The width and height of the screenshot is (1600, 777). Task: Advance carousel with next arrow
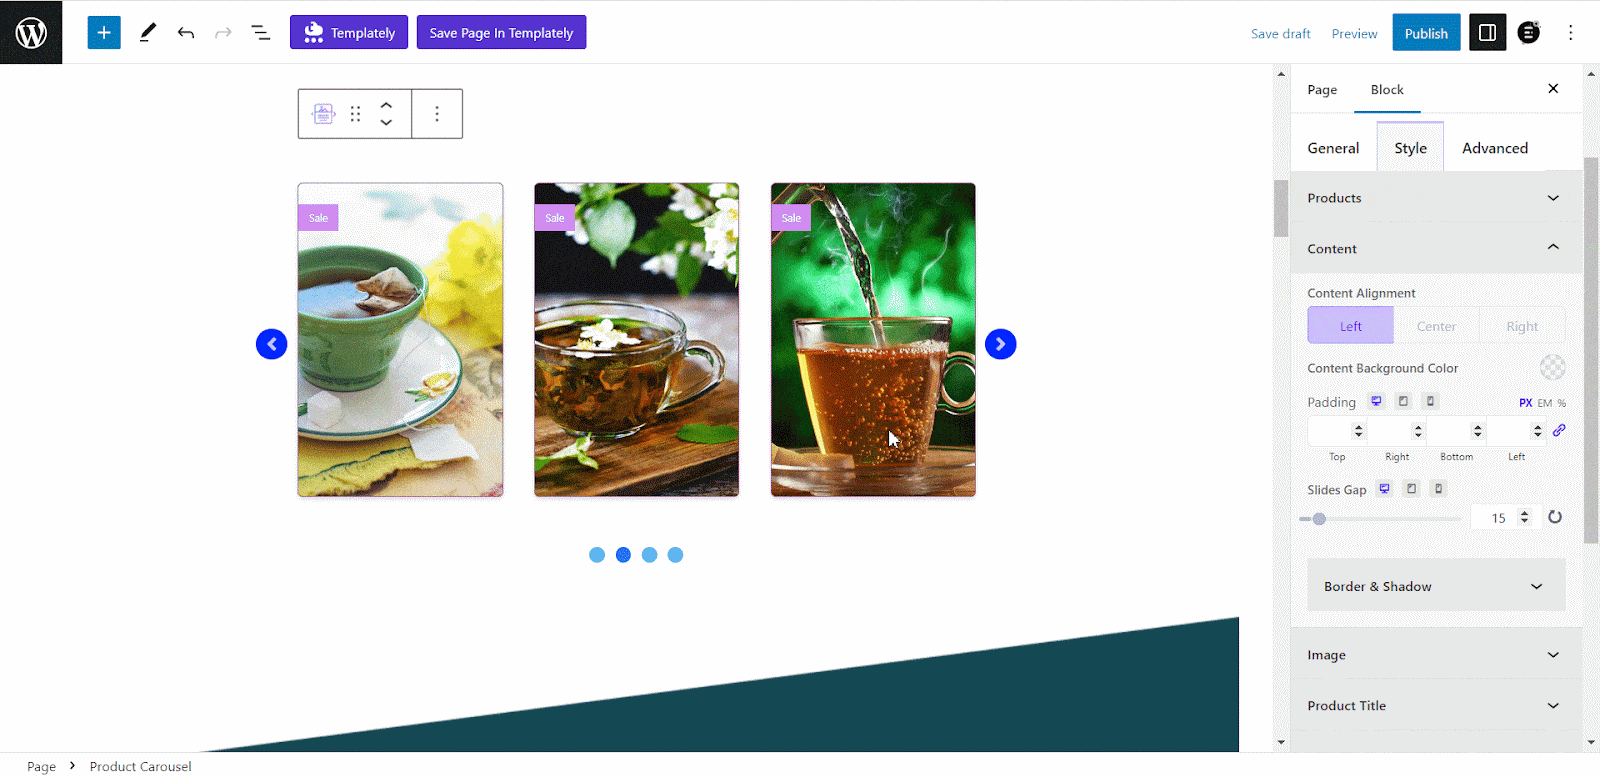coord(1001,344)
